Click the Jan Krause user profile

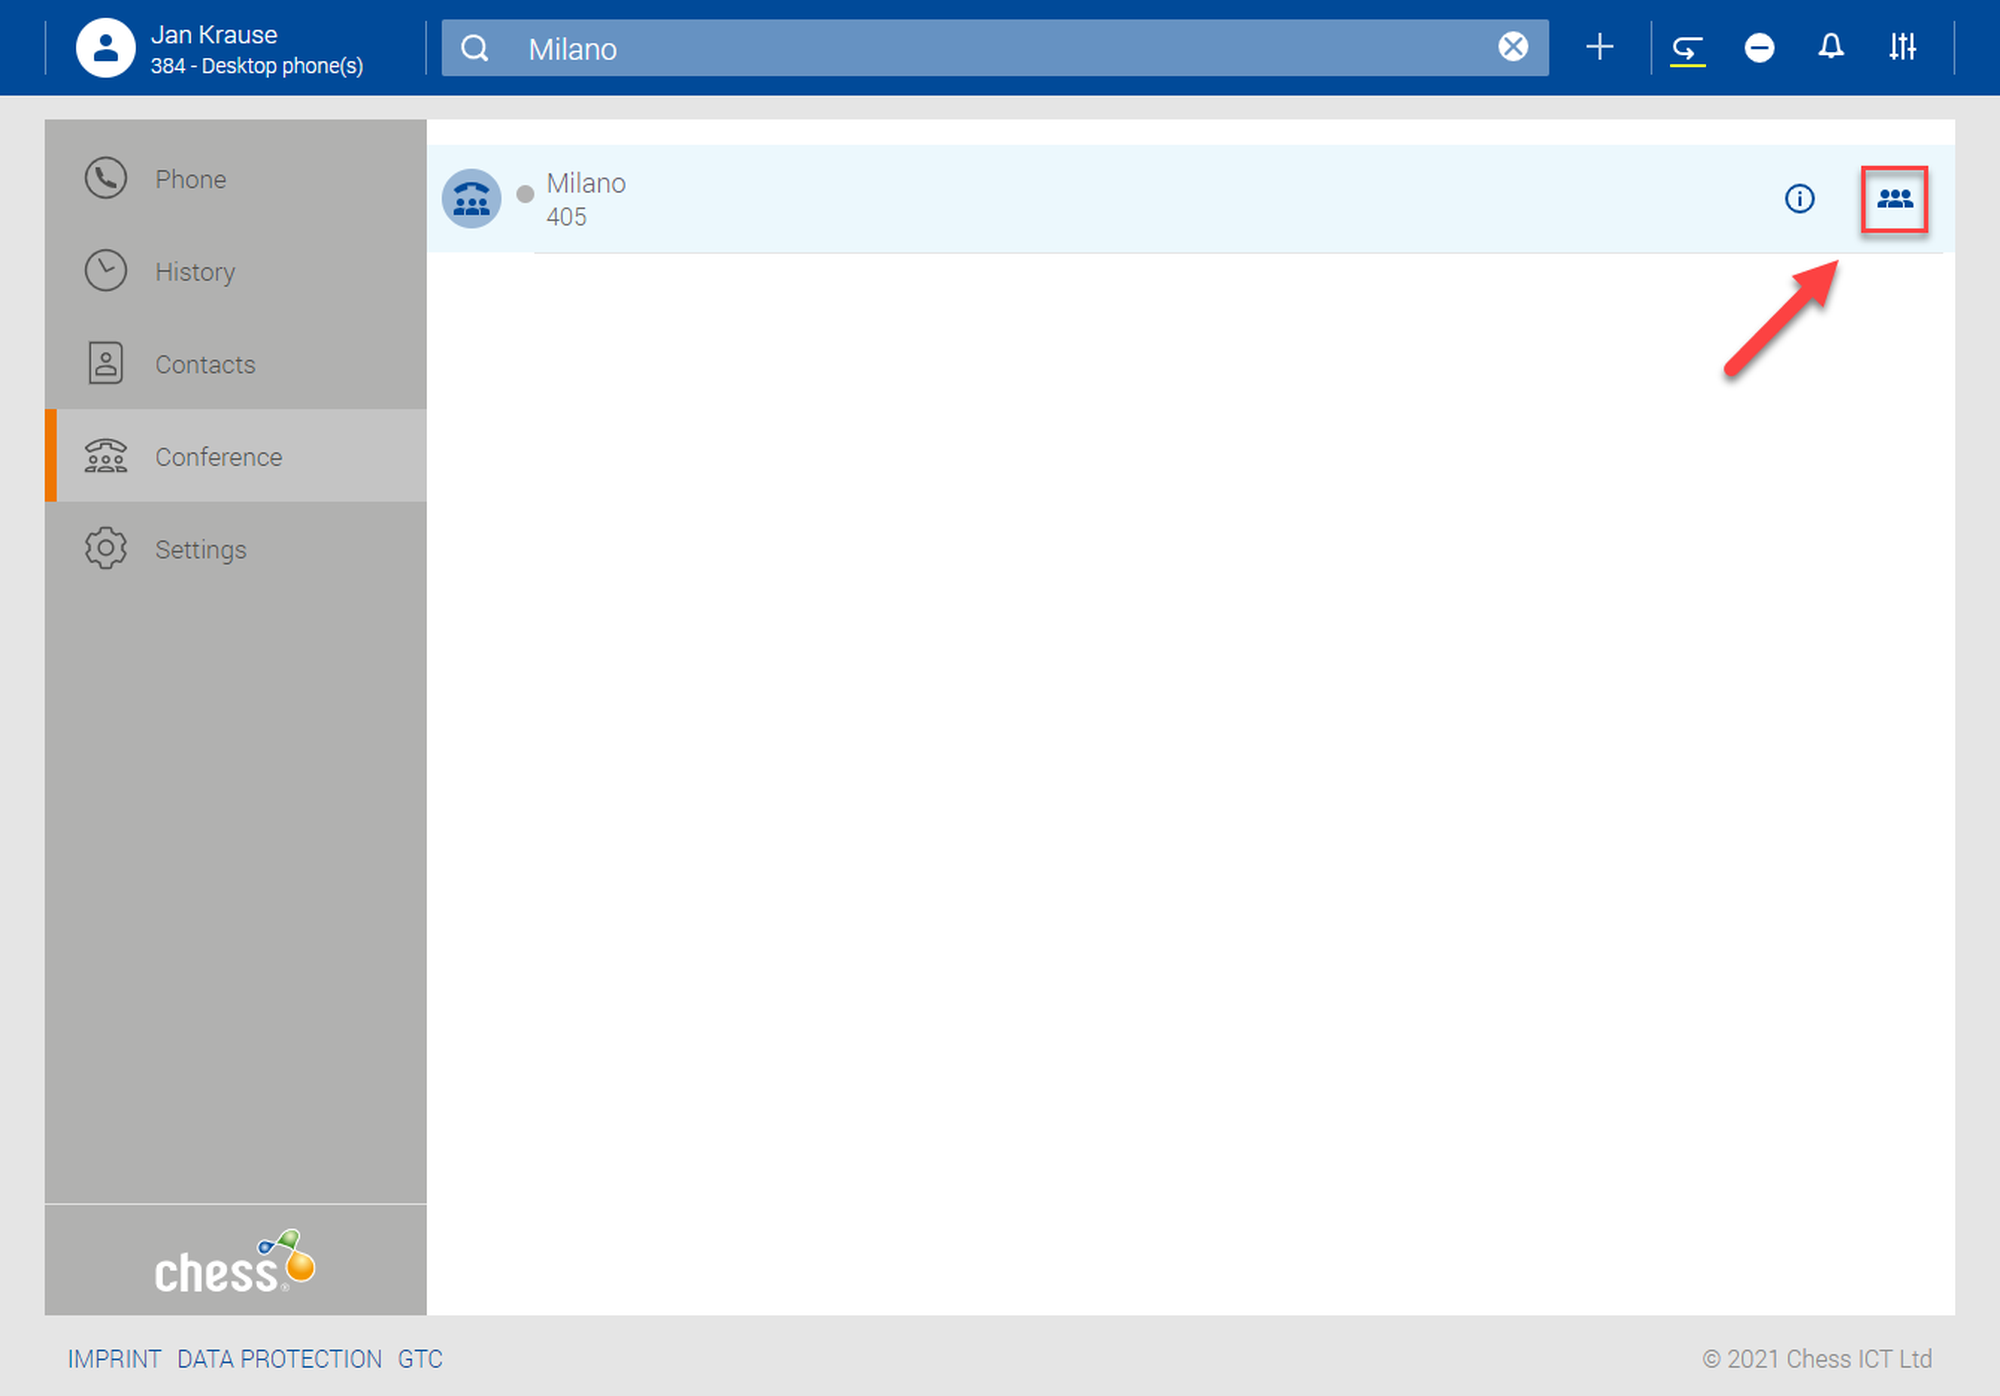220,48
